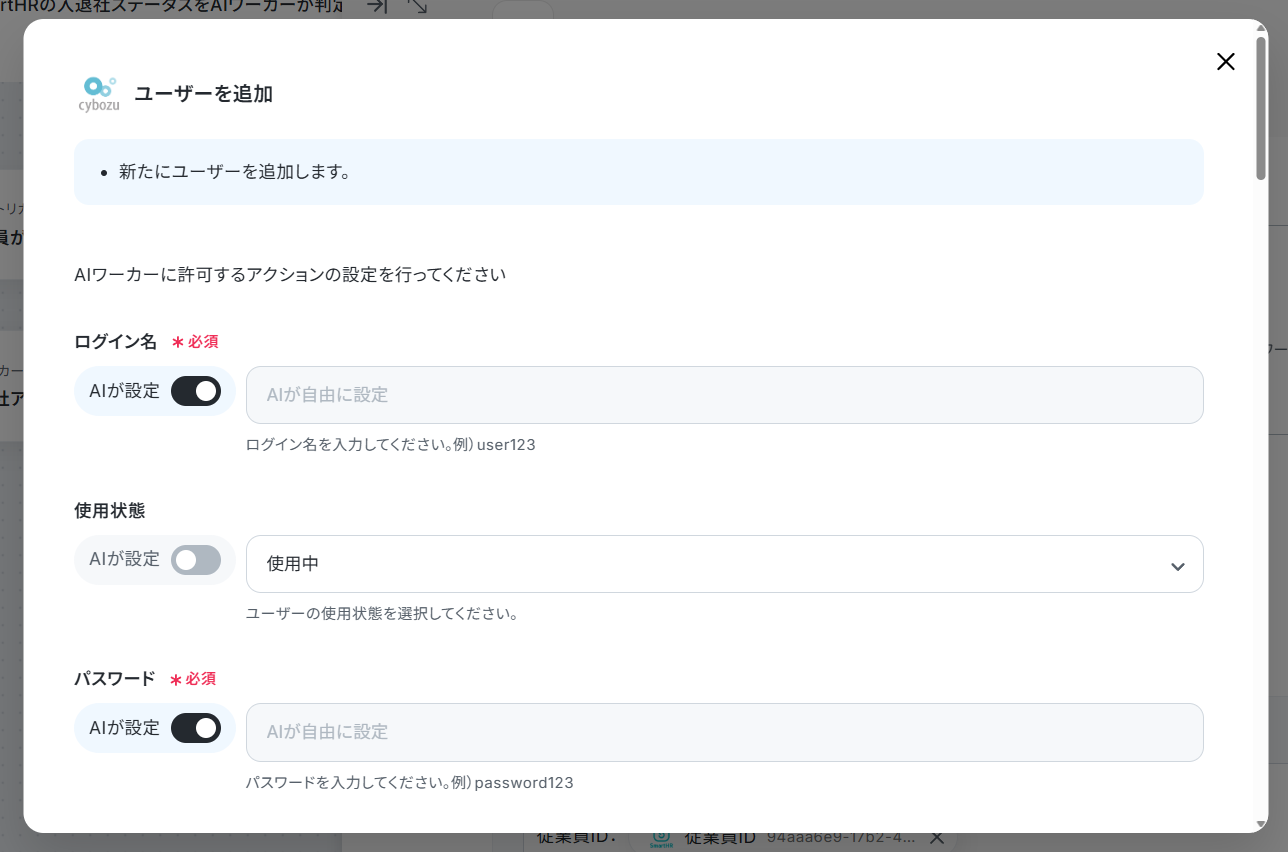1288x852 pixels.
Task: Click the cybozu logo icon
Action: 98,94
